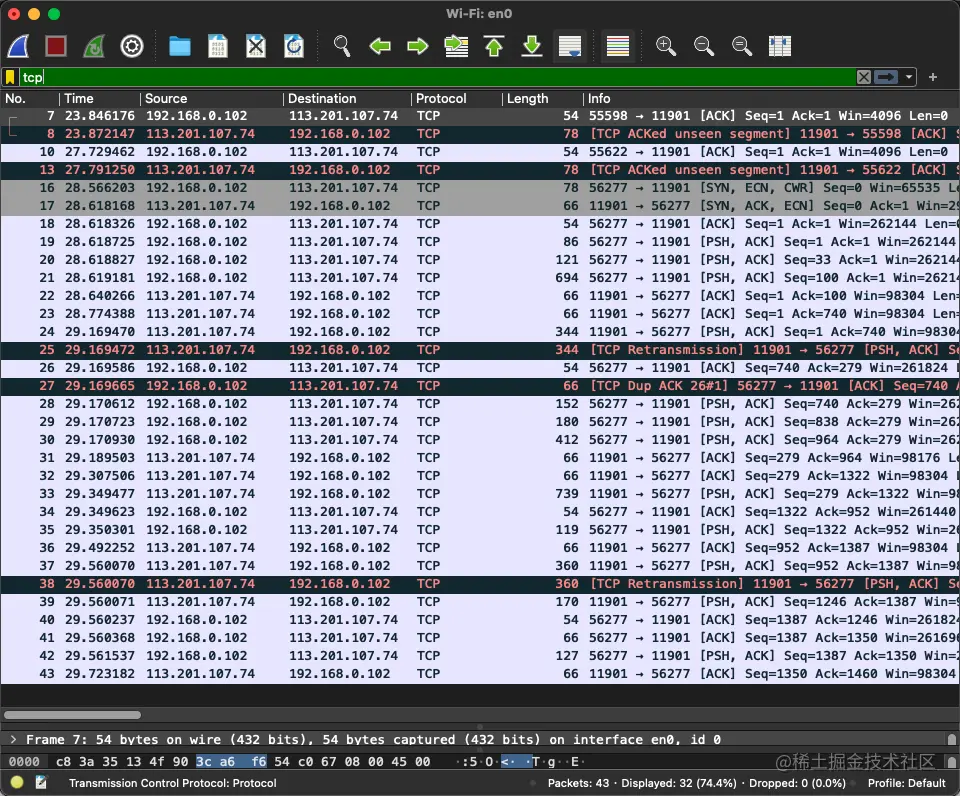Click Transmission Control Protocol status text

(x=173, y=783)
